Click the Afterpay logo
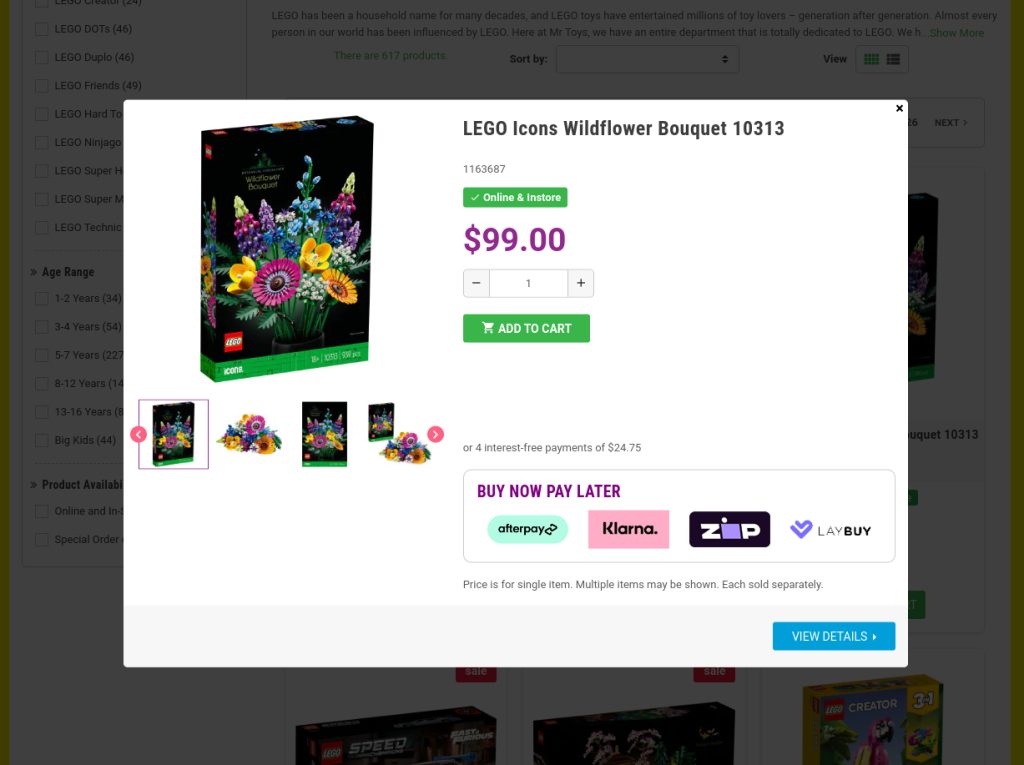 click(528, 529)
